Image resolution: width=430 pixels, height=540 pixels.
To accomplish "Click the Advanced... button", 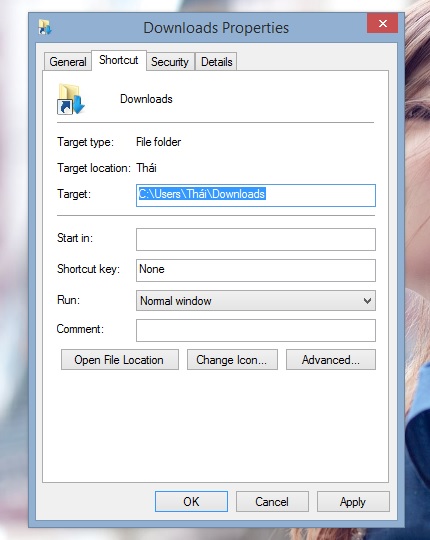I will [331, 360].
